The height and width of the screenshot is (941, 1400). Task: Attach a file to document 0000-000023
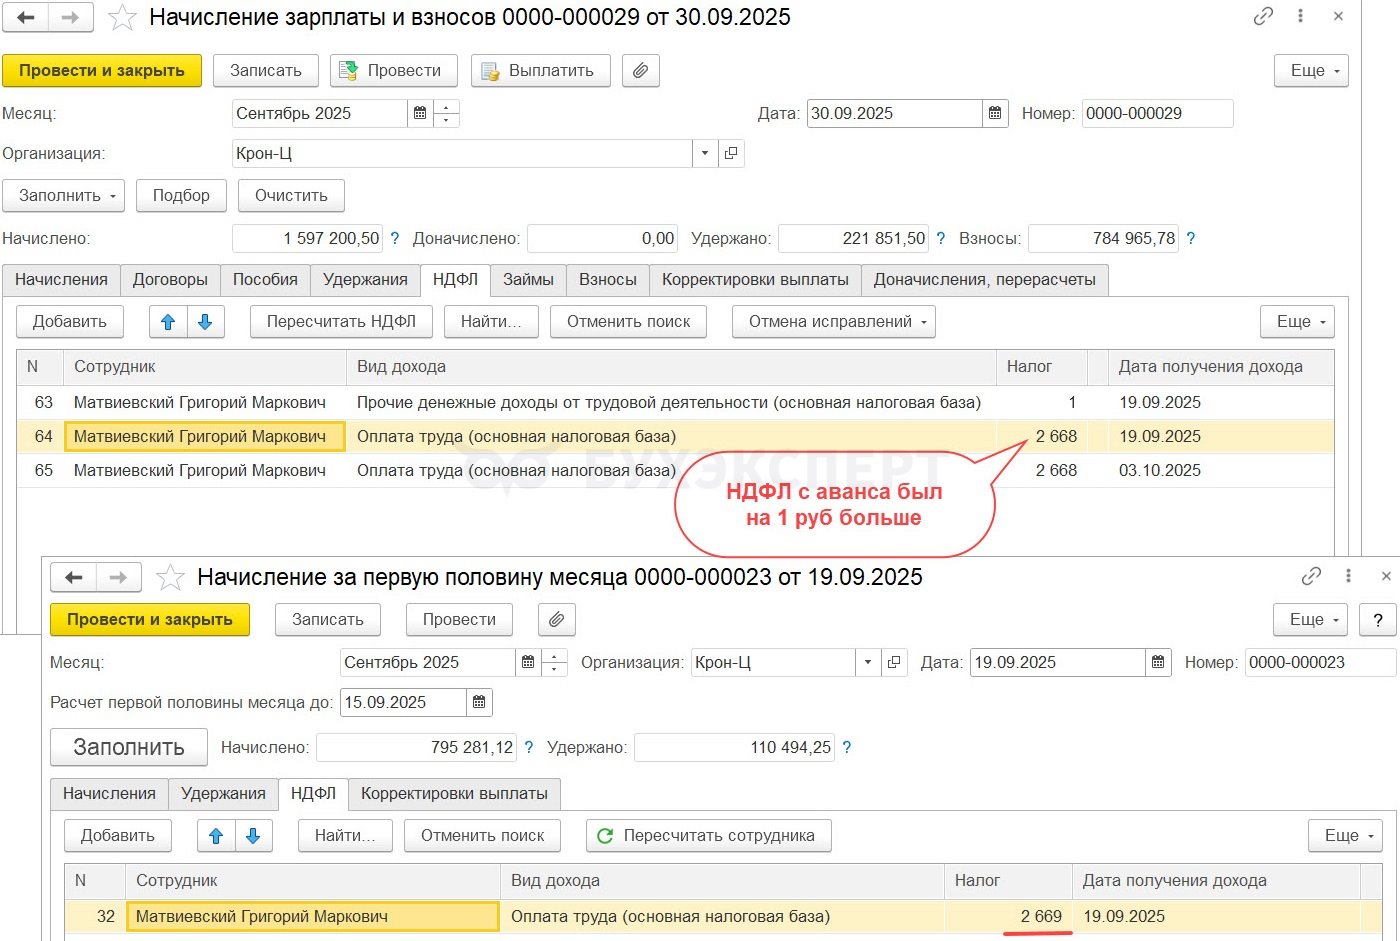click(x=557, y=620)
